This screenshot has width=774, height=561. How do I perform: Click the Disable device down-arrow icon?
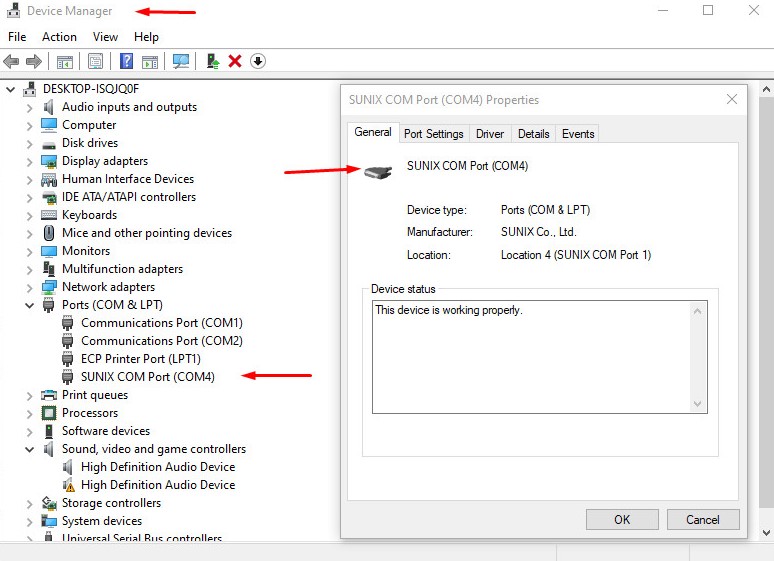pos(258,61)
